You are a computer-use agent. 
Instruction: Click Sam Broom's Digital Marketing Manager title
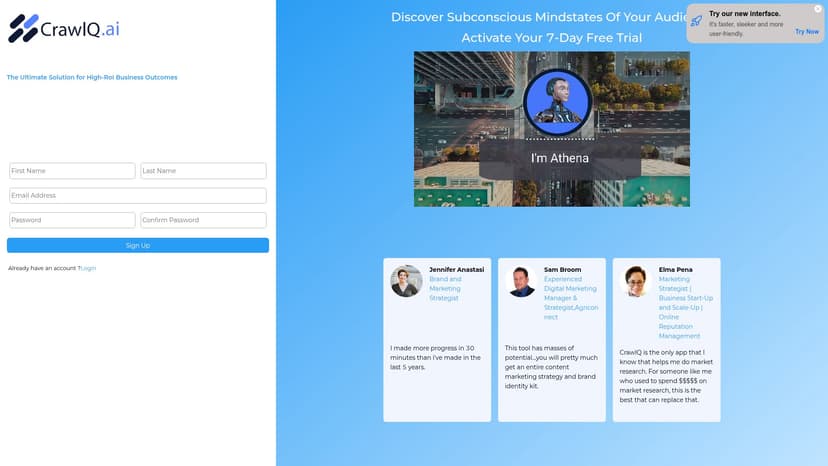pyautogui.click(x=570, y=298)
